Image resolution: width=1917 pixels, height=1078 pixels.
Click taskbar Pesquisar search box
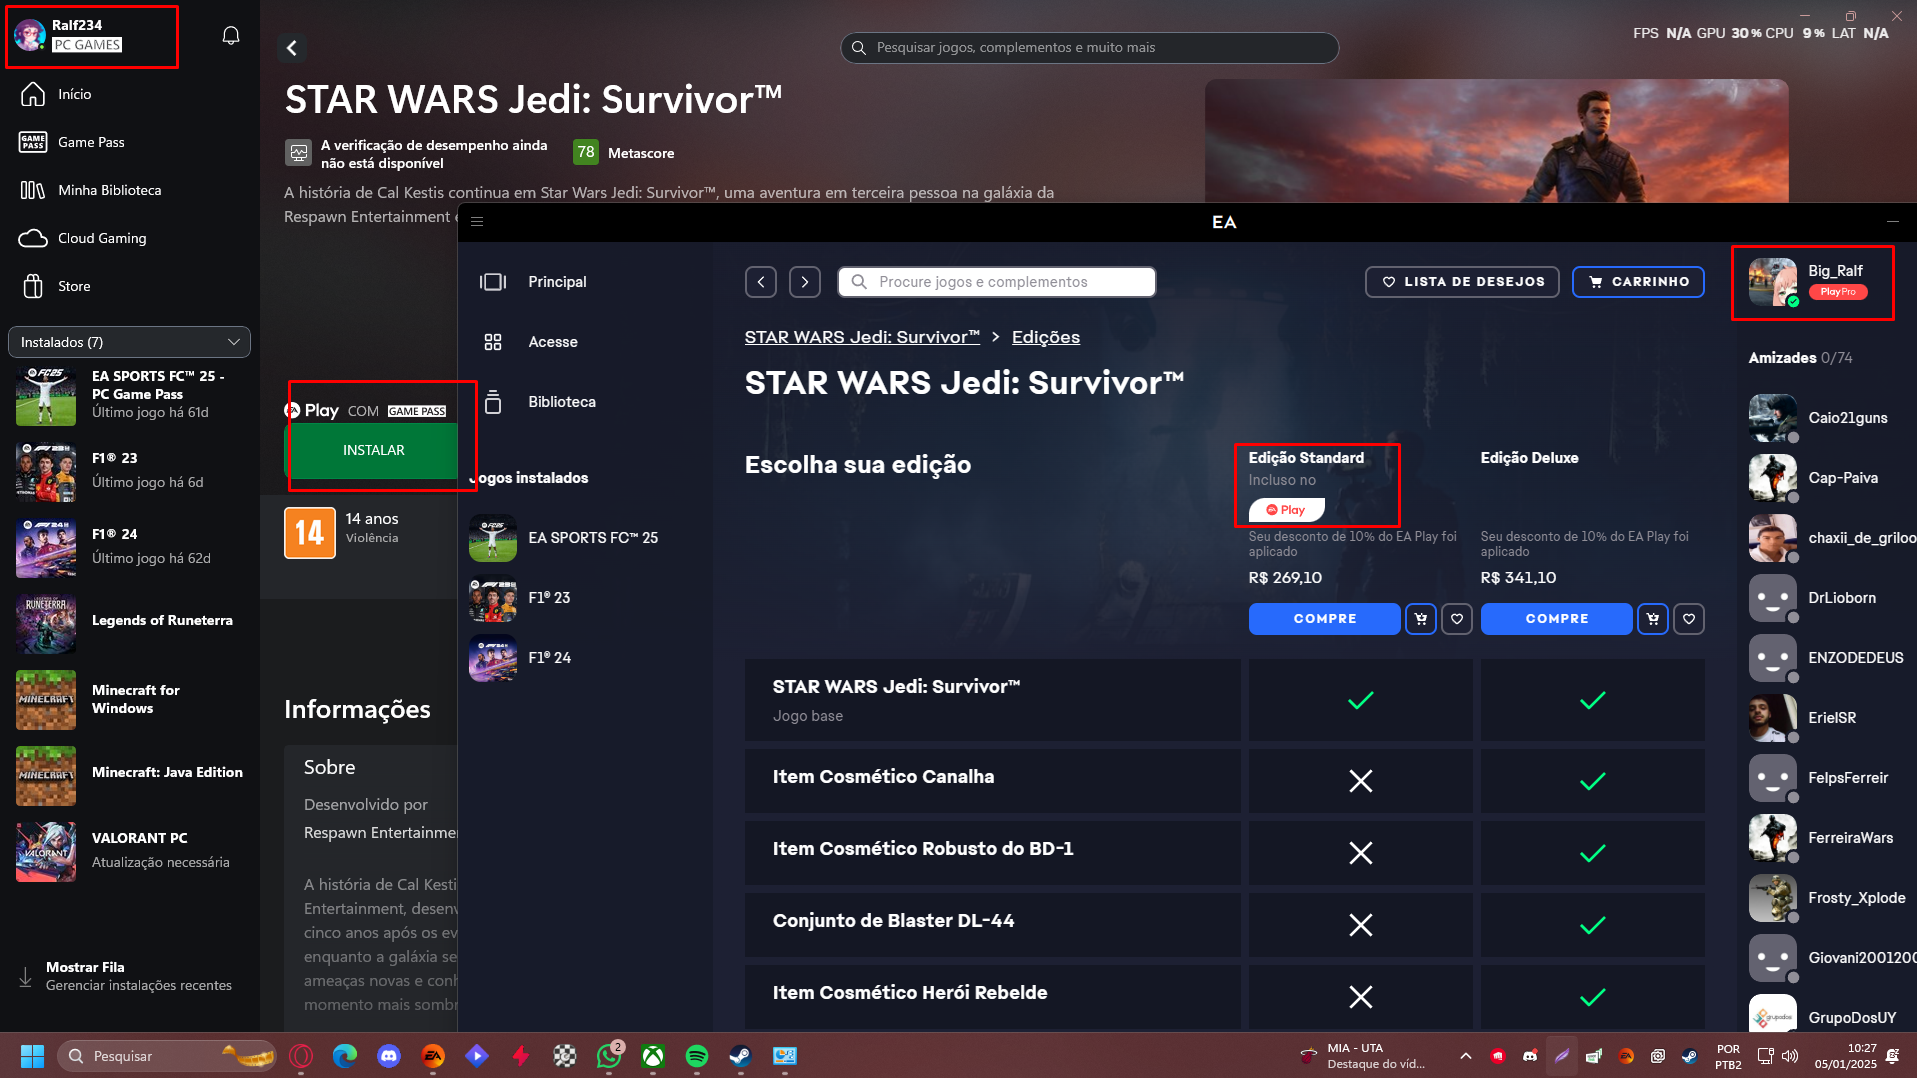[x=167, y=1056]
